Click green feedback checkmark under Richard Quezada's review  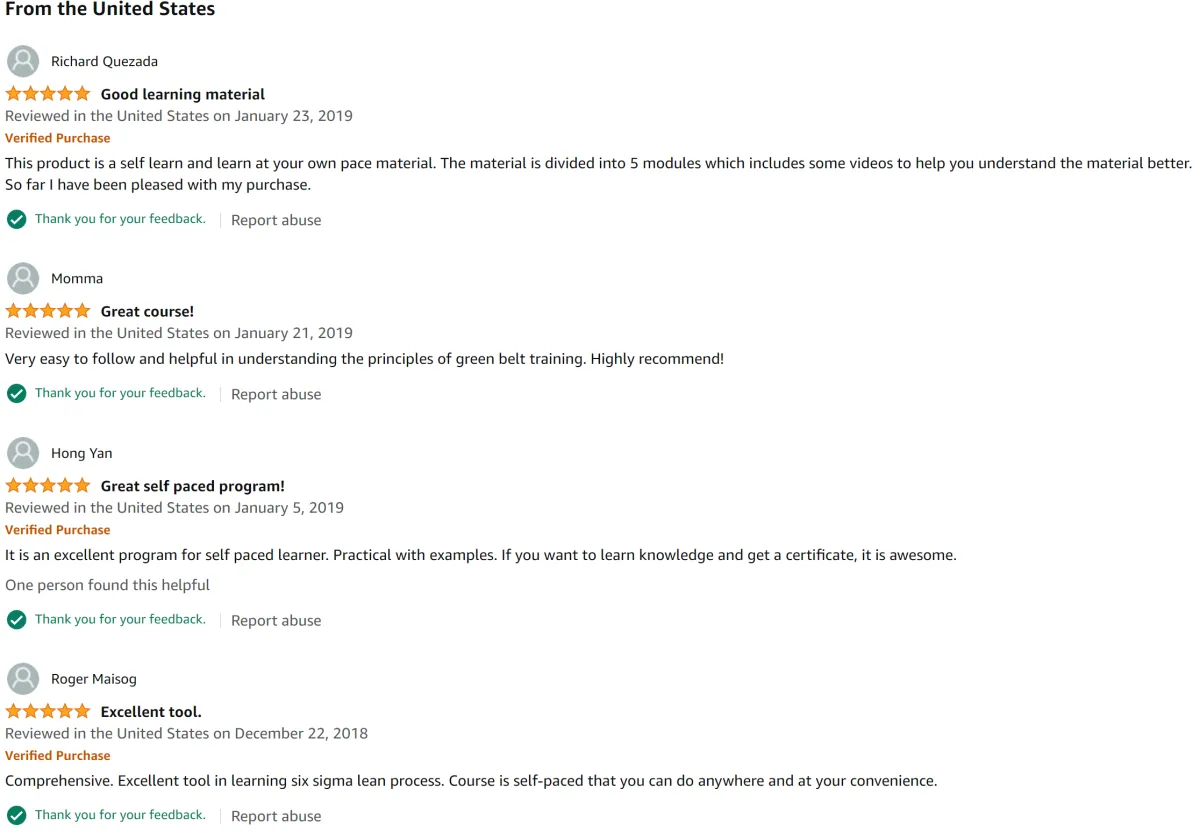pyautogui.click(x=16, y=219)
